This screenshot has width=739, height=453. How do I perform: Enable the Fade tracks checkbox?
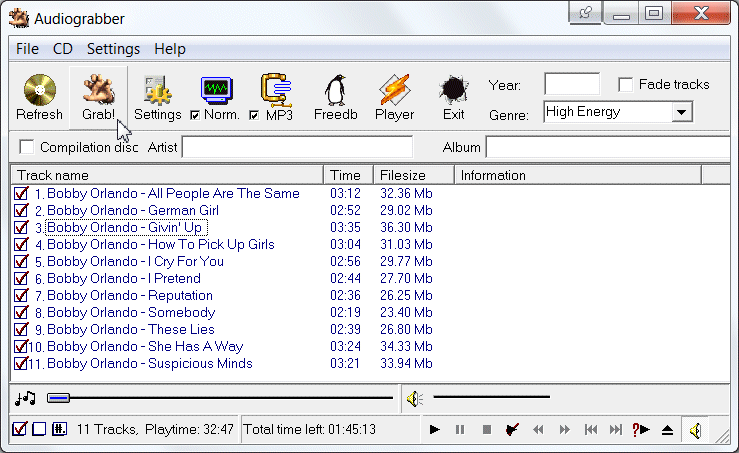click(x=625, y=85)
